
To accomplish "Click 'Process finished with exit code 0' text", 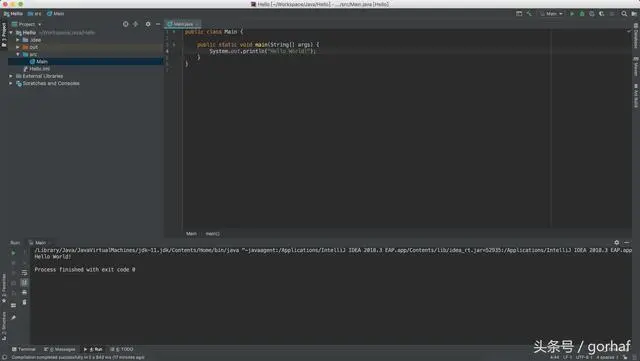I will tap(84, 270).
